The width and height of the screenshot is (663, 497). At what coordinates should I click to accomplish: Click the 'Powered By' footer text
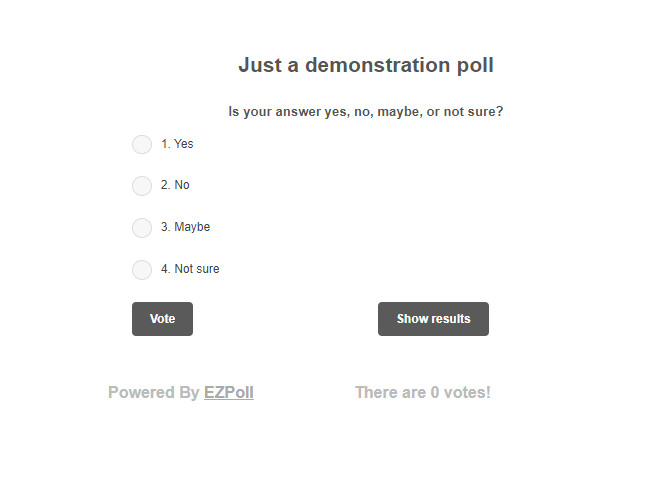point(154,393)
